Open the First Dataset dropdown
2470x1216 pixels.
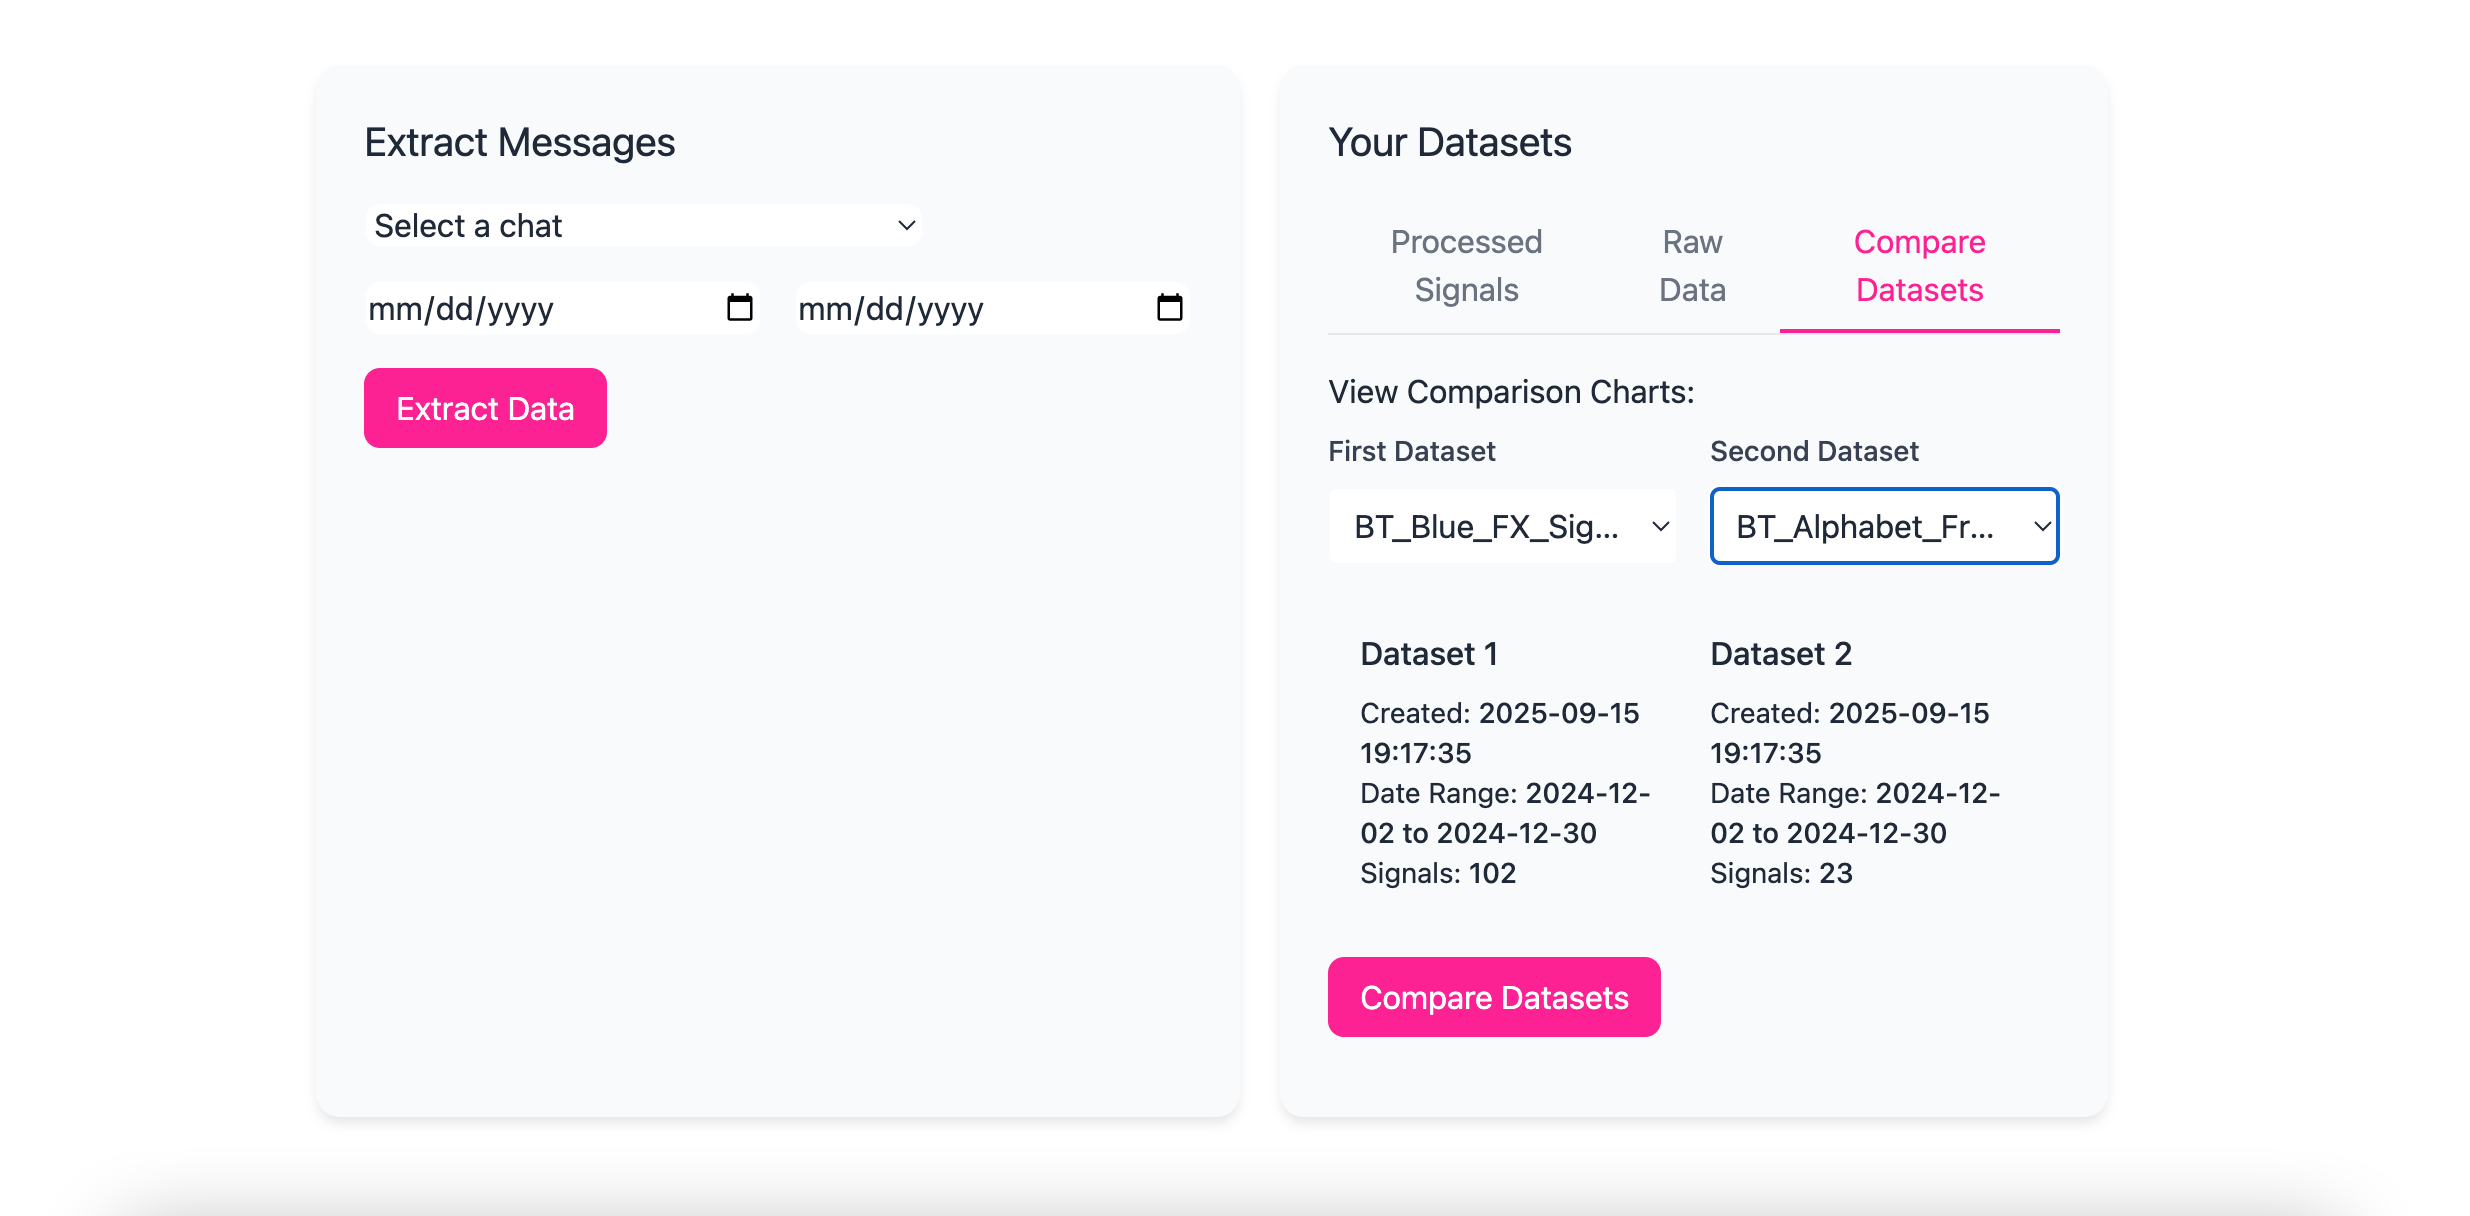1502,527
